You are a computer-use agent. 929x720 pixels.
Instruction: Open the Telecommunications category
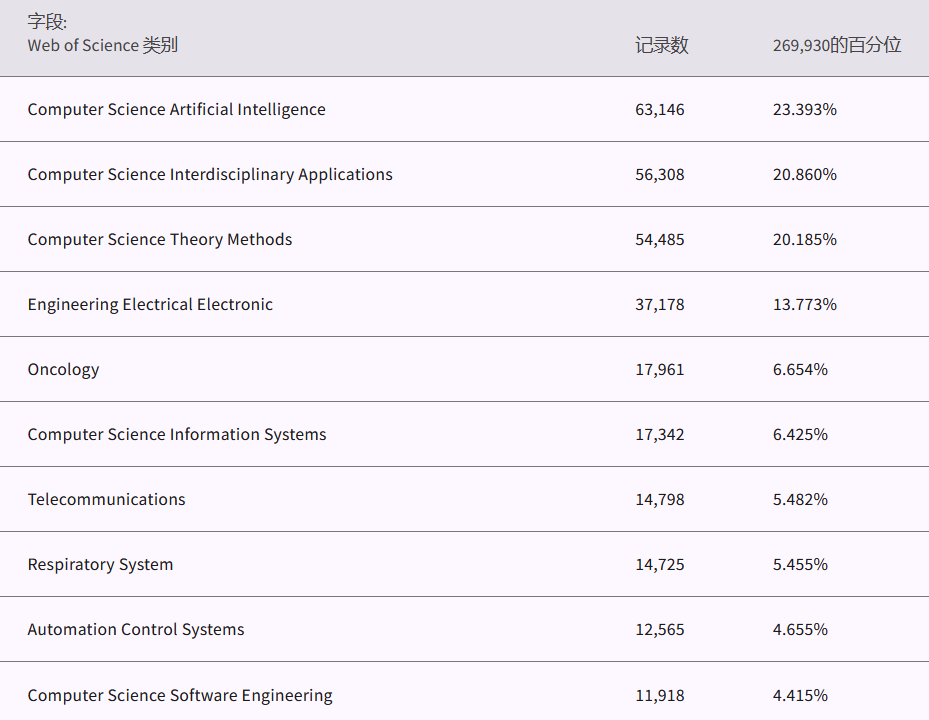click(106, 500)
